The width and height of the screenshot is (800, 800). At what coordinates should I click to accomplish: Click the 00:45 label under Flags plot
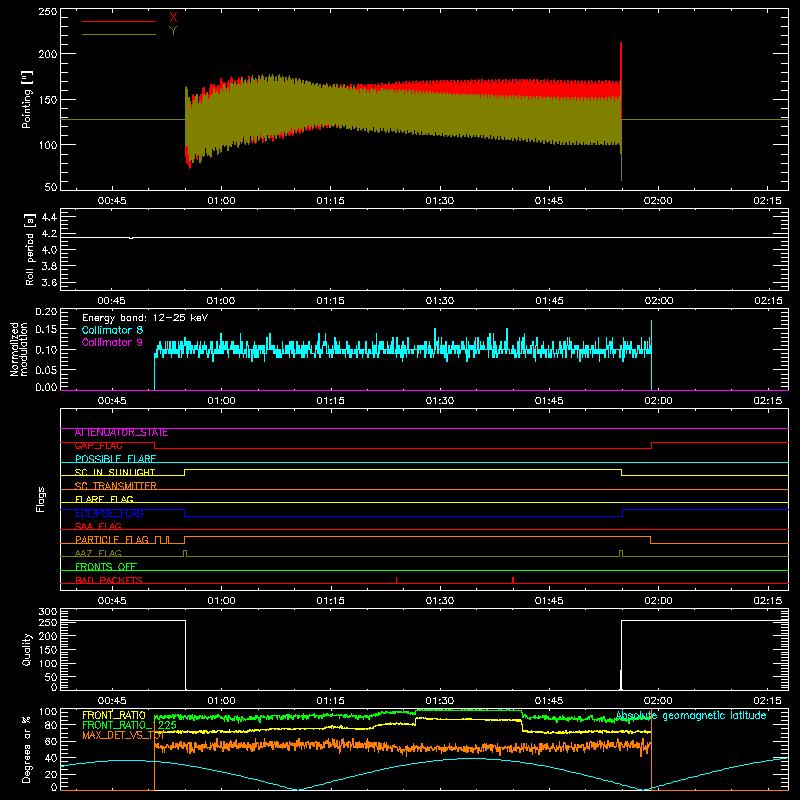click(x=112, y=601)
